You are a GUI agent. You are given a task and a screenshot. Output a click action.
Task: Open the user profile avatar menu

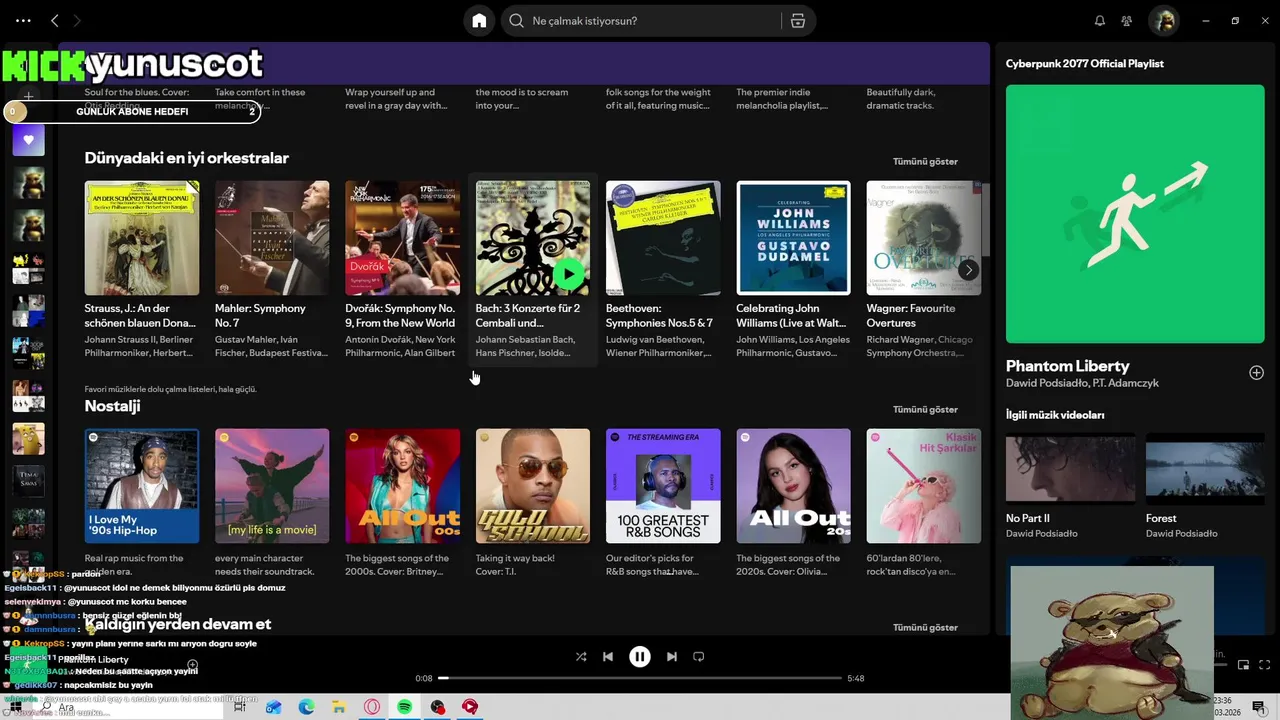(1163, 20)
